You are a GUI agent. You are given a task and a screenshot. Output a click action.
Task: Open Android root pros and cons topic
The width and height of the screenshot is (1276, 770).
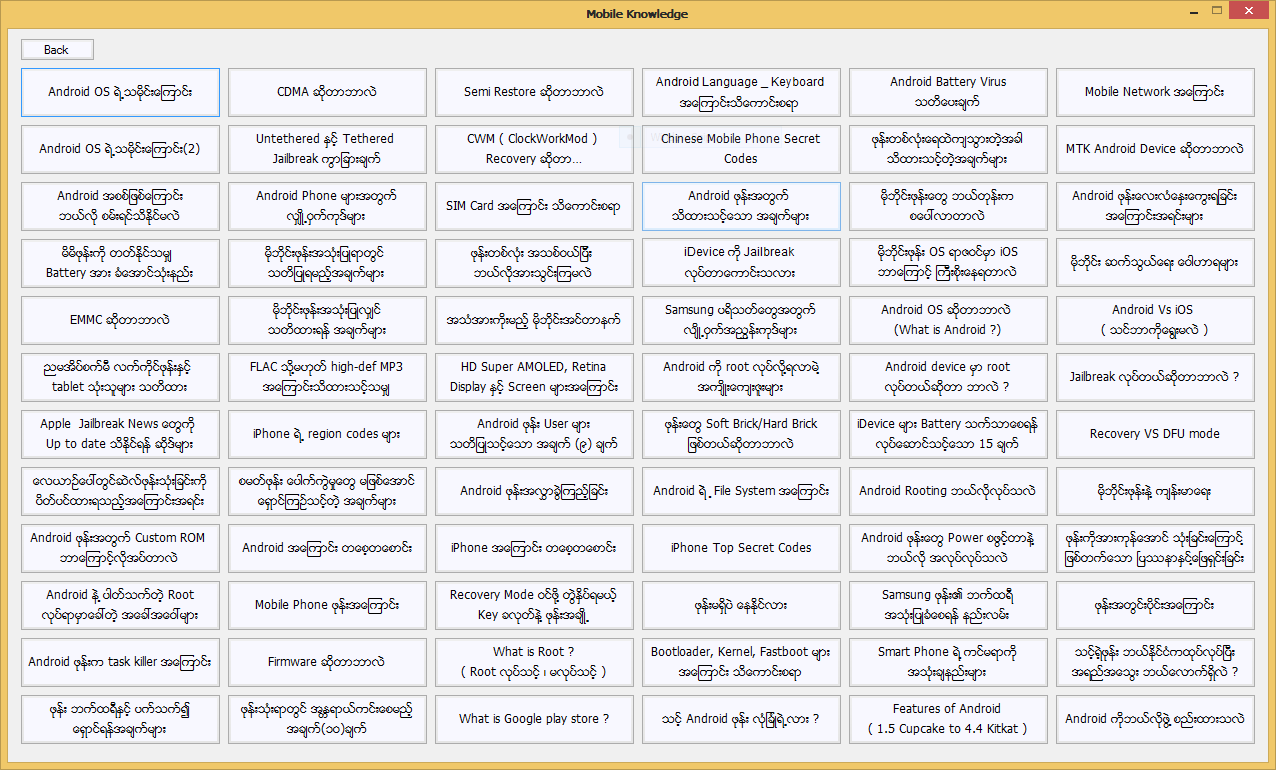pos(741,377)
